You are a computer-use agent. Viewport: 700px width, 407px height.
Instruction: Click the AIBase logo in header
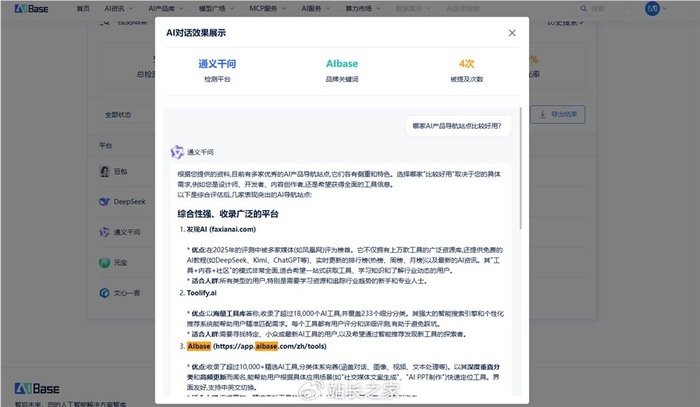tap(31, 8)
